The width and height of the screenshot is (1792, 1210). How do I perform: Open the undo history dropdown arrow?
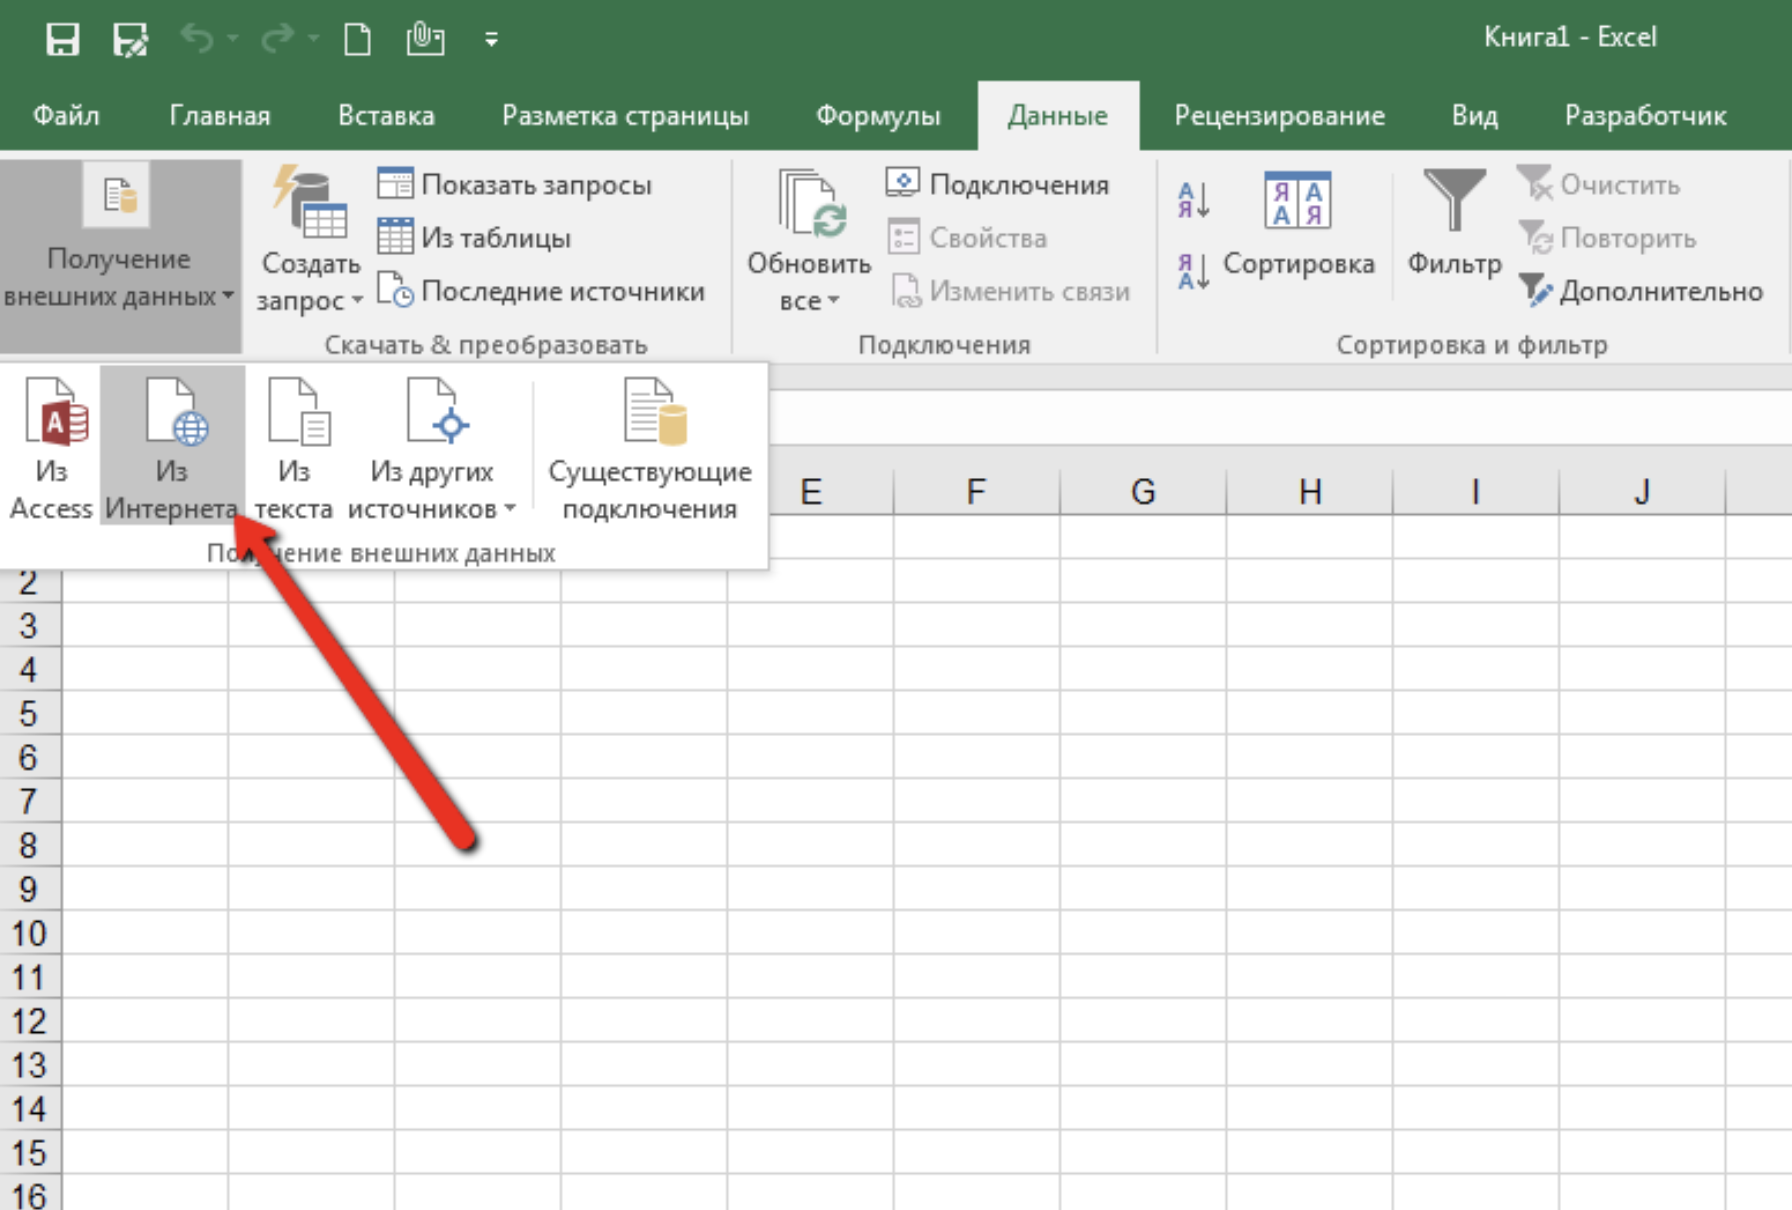(233, 39)
